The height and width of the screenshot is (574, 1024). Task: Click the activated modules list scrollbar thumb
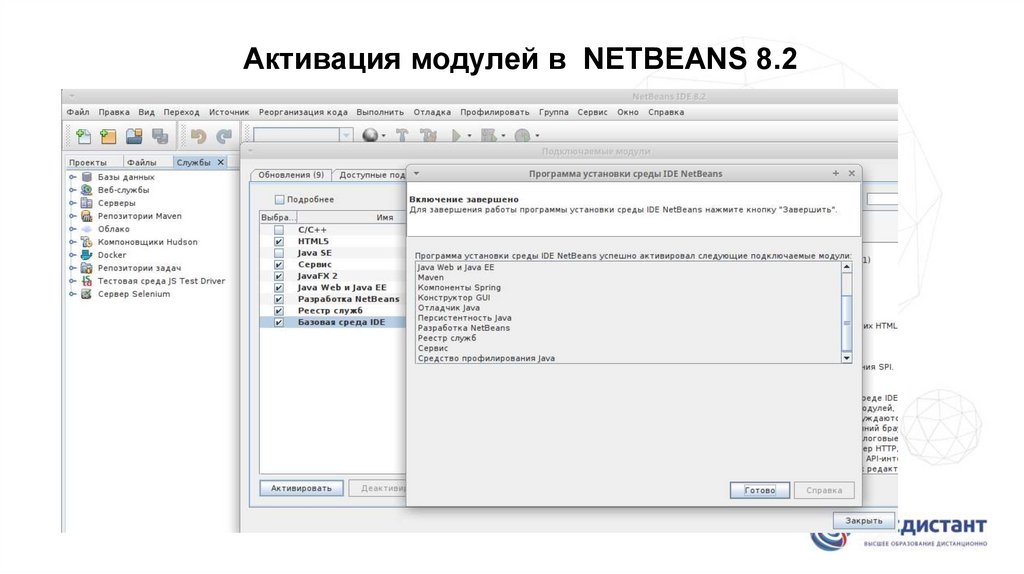(846, 323)
